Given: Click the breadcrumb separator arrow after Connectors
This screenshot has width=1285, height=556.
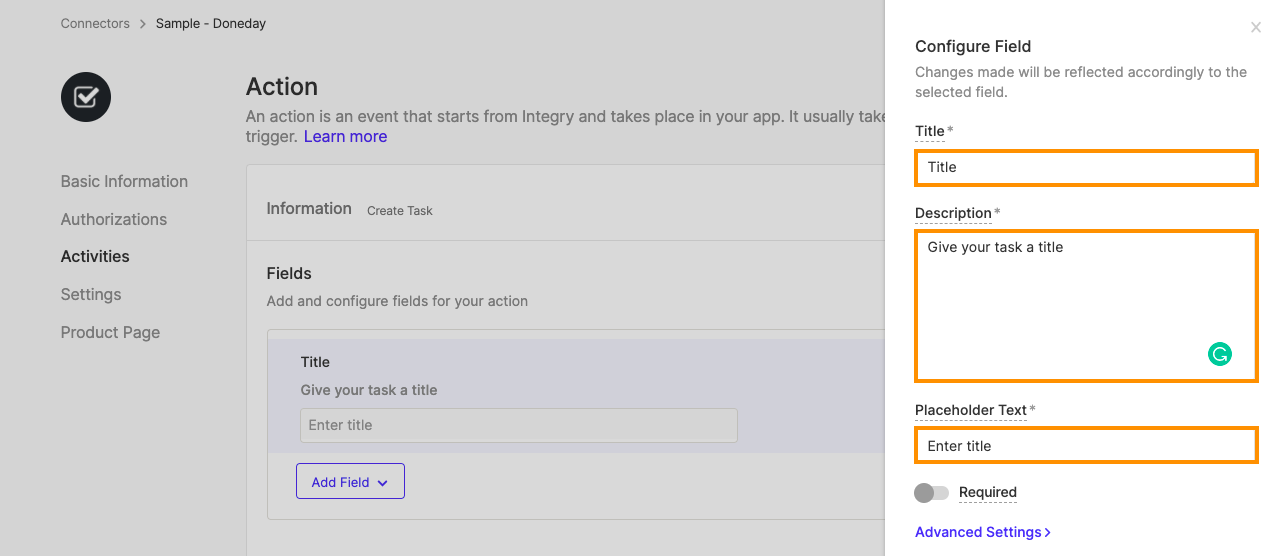Looking at the screenshot, I should coord(143,23).
